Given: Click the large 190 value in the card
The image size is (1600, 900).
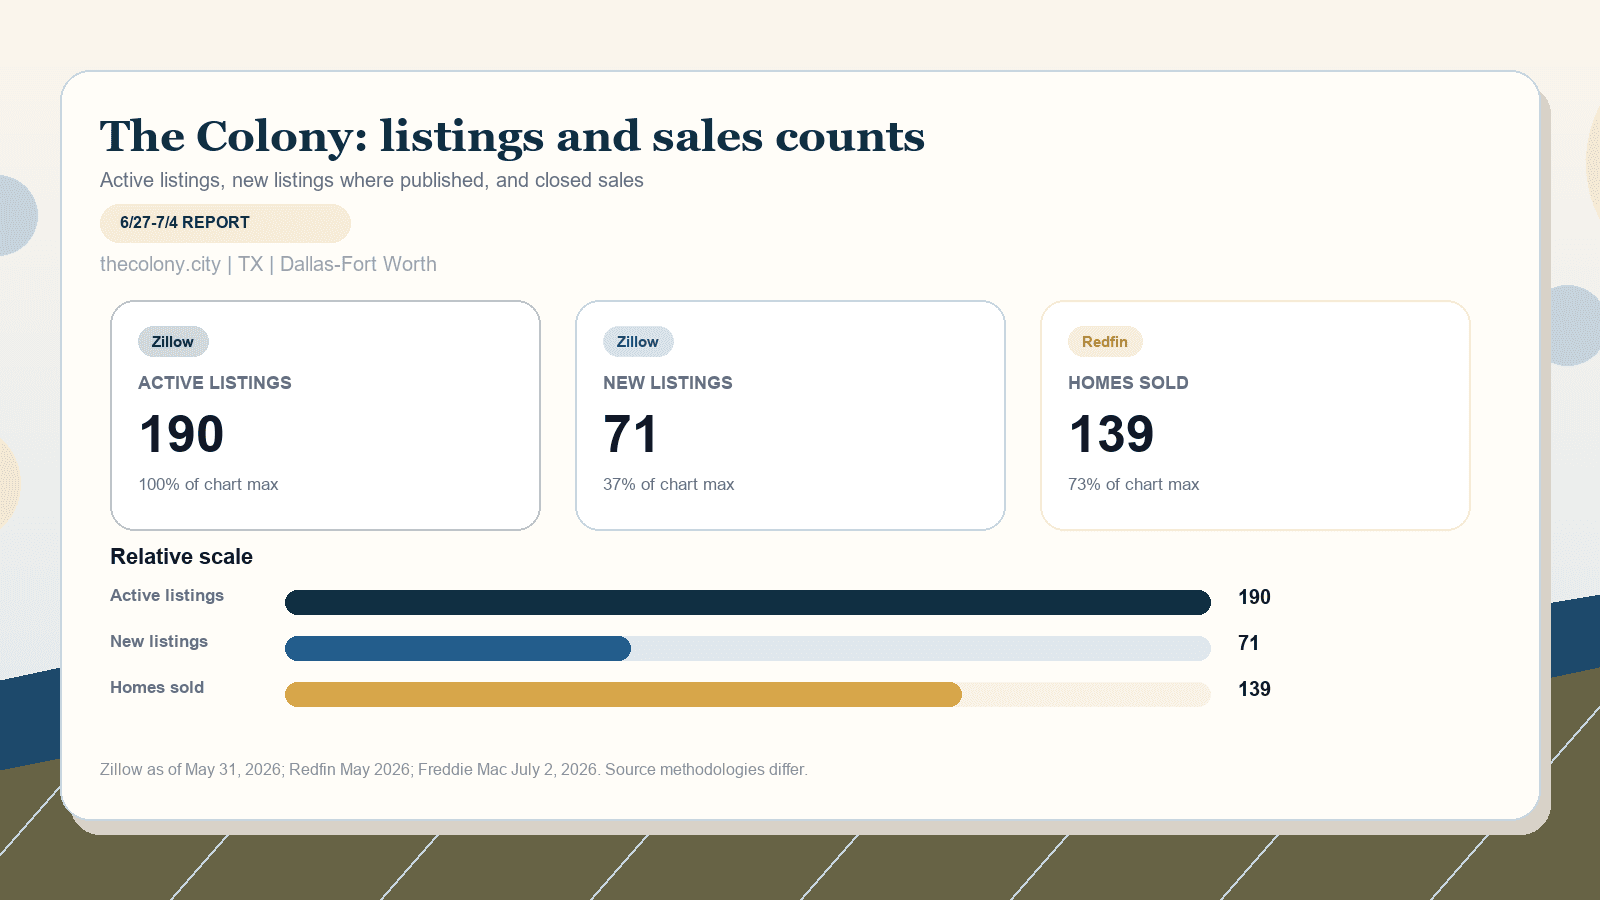Looking at the screenshot, I should pyautogui.click(x=181, y=434).
